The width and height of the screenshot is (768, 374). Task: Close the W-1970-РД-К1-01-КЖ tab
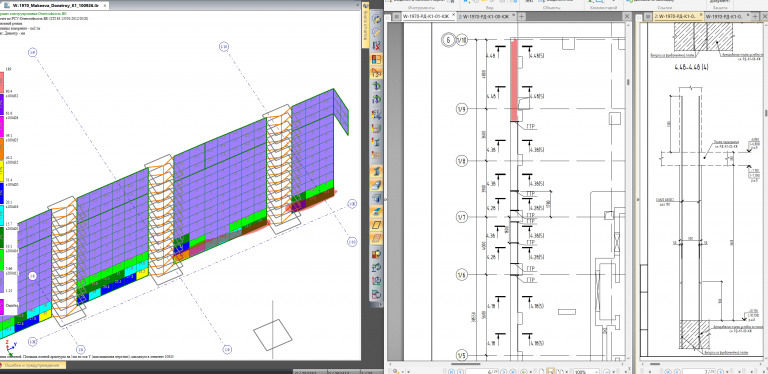453,16
